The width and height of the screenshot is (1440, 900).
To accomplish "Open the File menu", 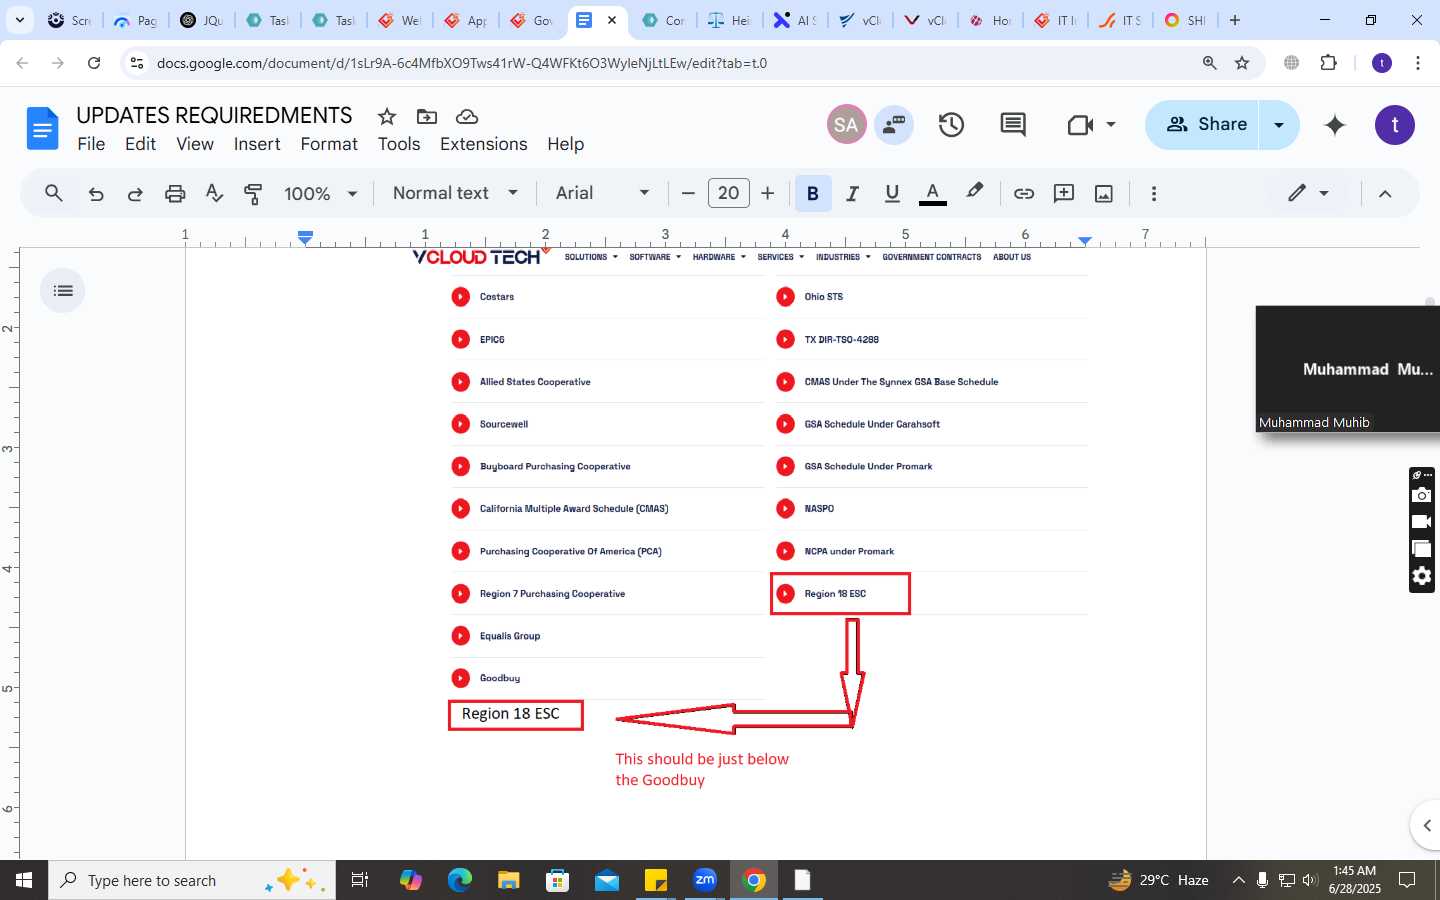I will [x=91, y=144].
